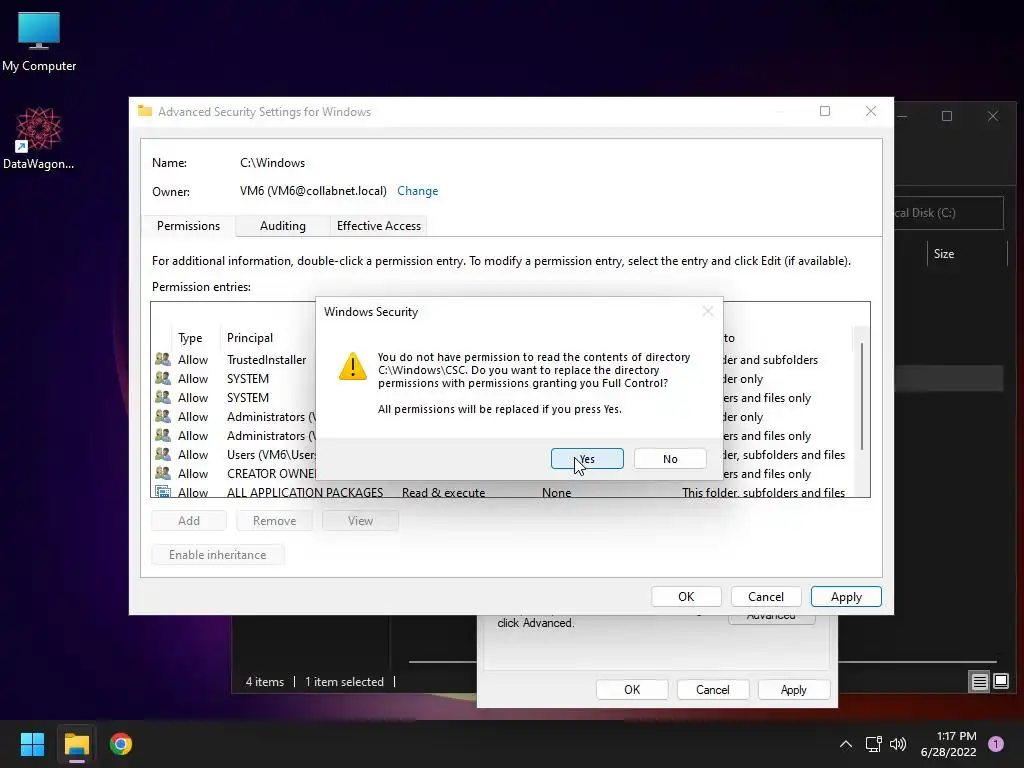1024x768 pixels.
Task: Confirm with Yes in Windows Security dialog
Action: 586,459
